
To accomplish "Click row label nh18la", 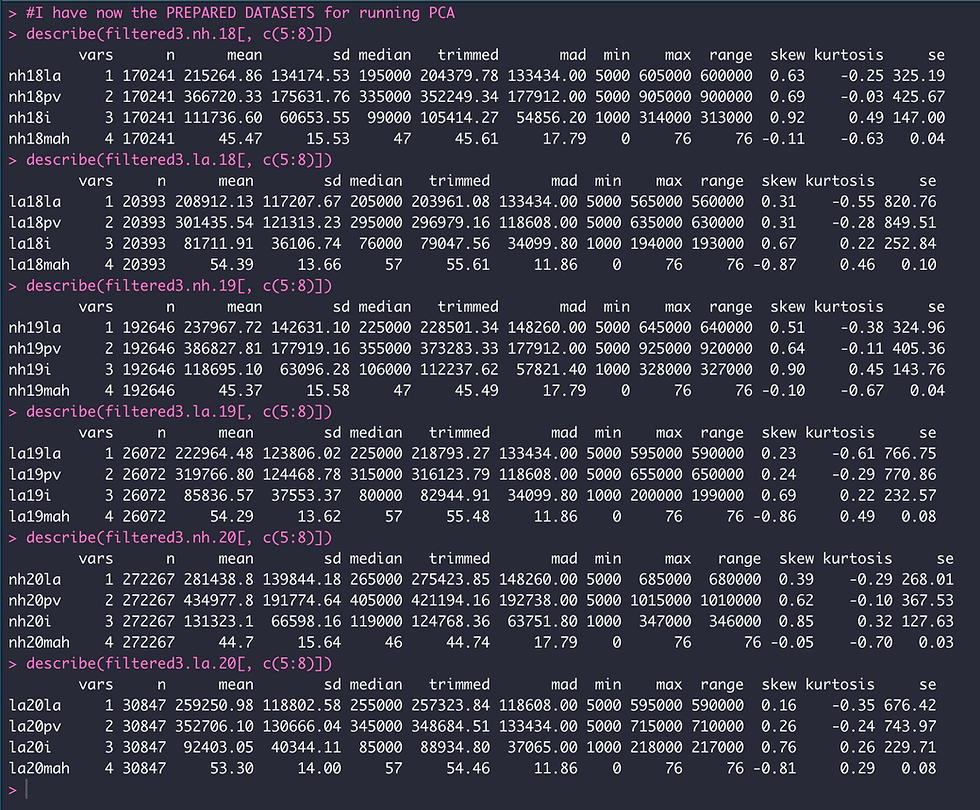I will (35, 76).
